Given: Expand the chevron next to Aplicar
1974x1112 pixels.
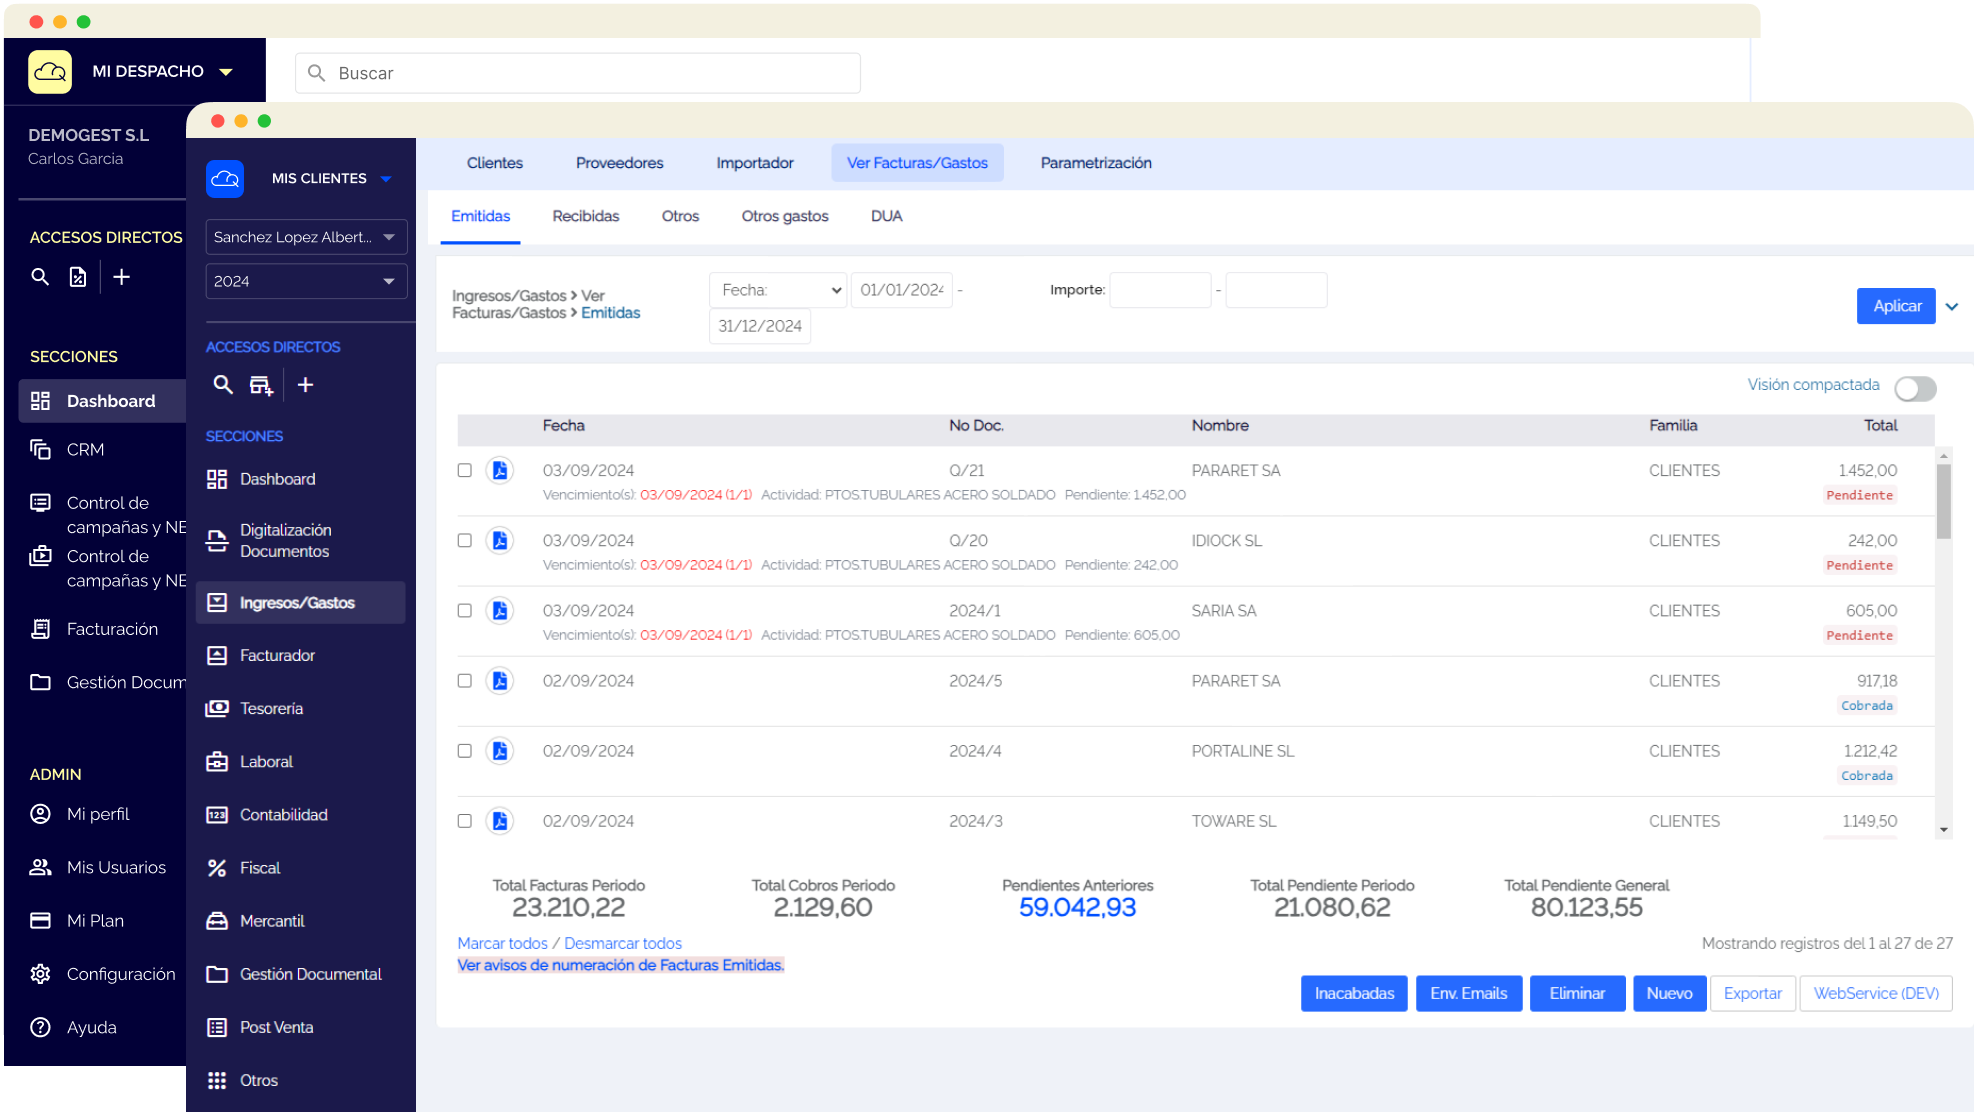Looking at the screenshot, I should (1952, 307).
